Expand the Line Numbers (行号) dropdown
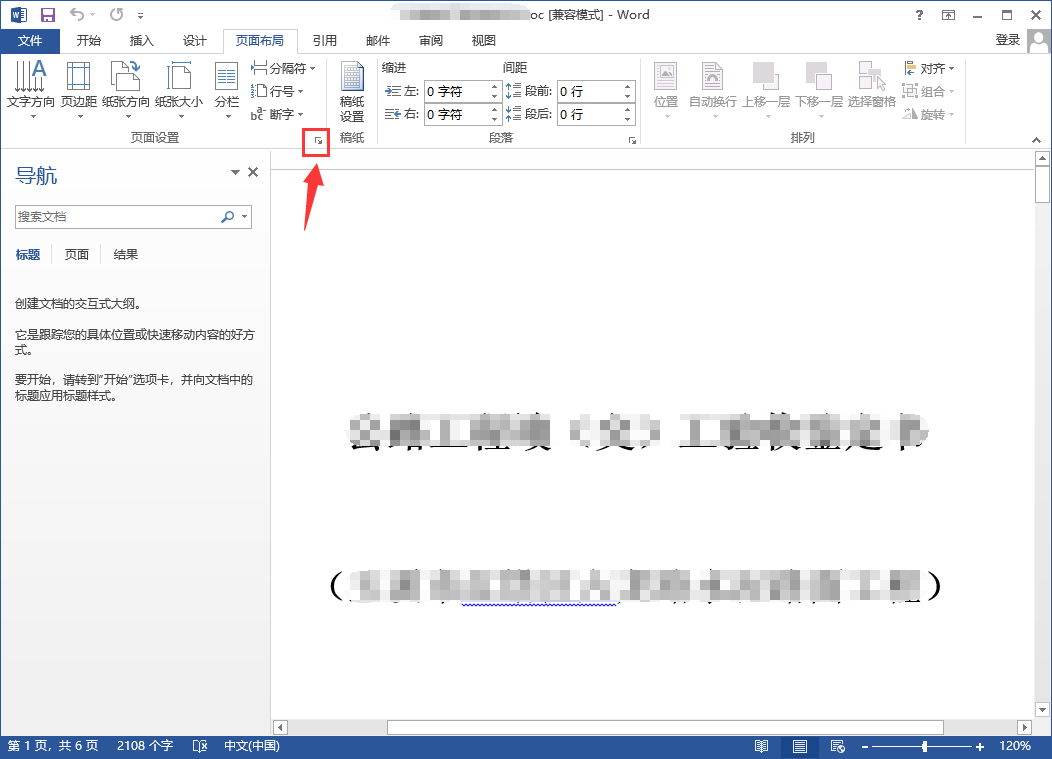Viewport: 1052px width, 759px height. pos(277,91)
